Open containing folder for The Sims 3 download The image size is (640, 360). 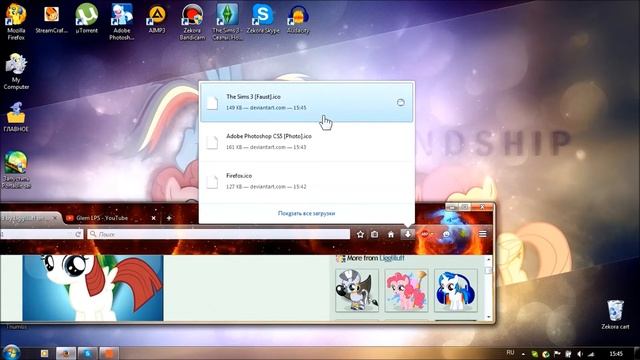pos(400,102)
